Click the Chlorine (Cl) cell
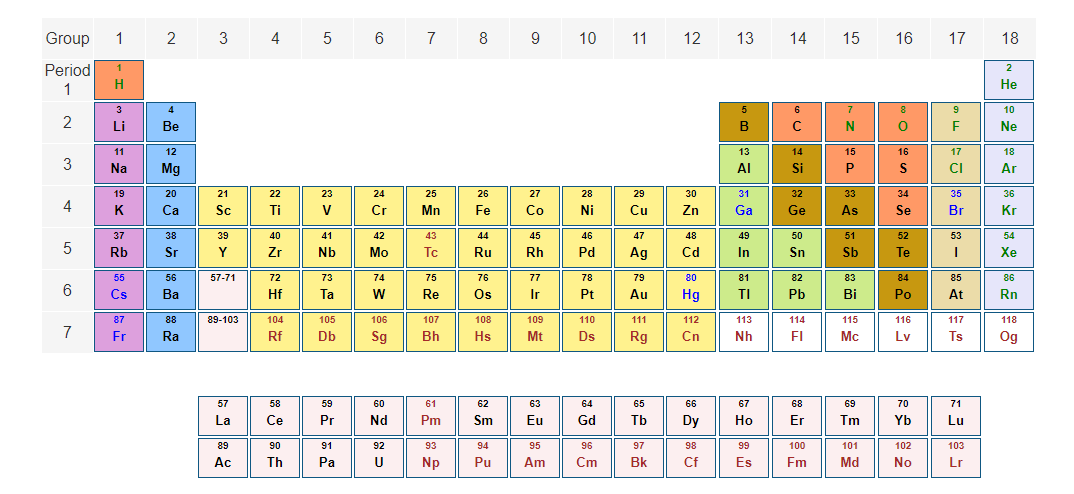Image resolution: width=1074 pixels, height=494 pixels. point(956,164)
